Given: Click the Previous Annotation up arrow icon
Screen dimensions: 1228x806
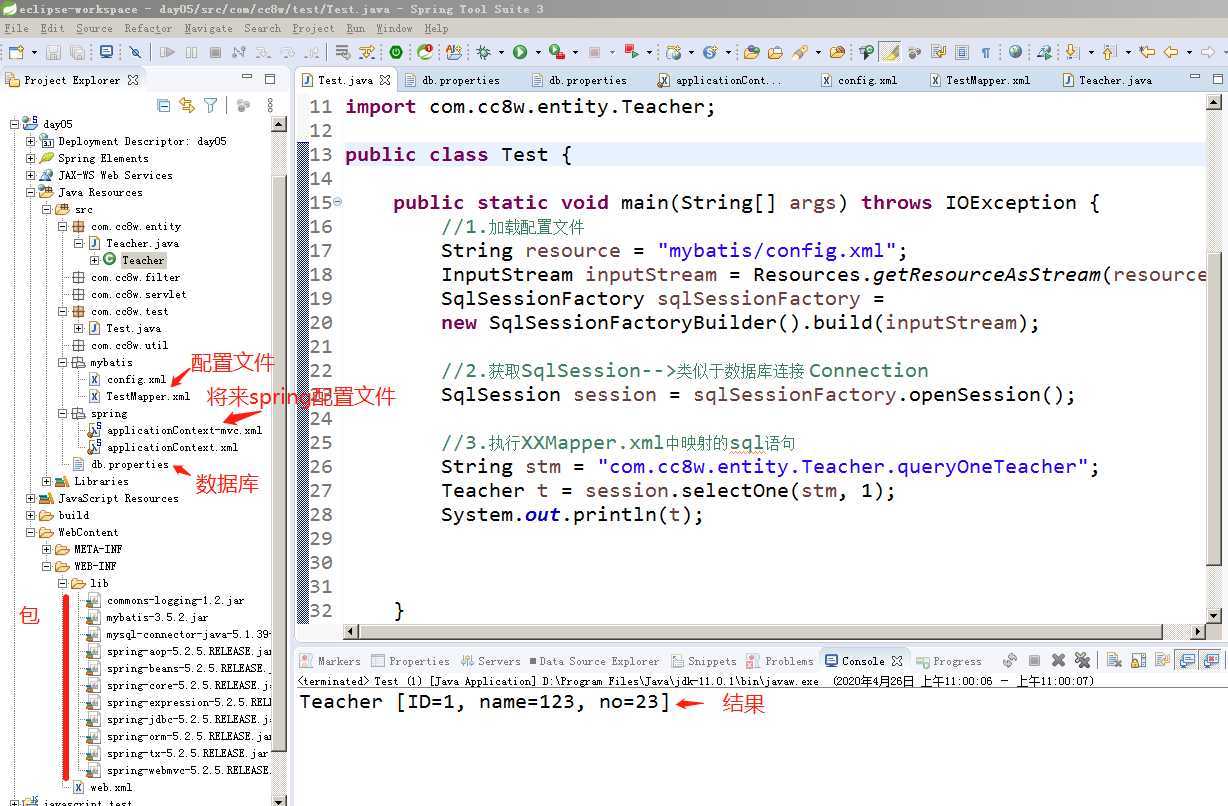Looking at the screenshot, I should (1109, 51).
